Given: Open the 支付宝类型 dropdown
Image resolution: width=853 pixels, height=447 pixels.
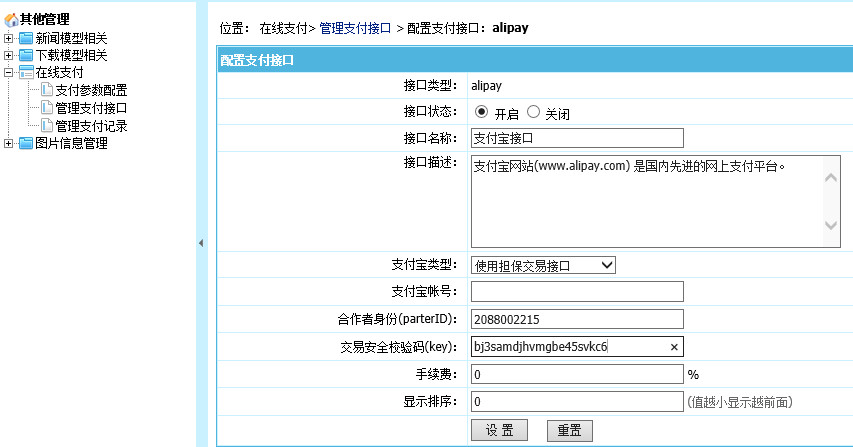Looking at the screenshot, I should pyautogui.click(x=543, y=265).
